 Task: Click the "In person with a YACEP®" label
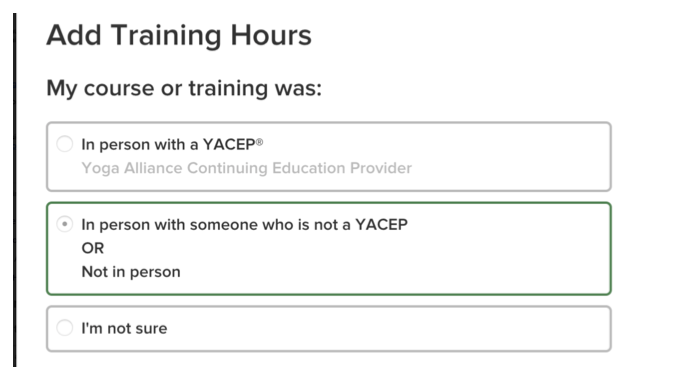[x=172, y=144]
